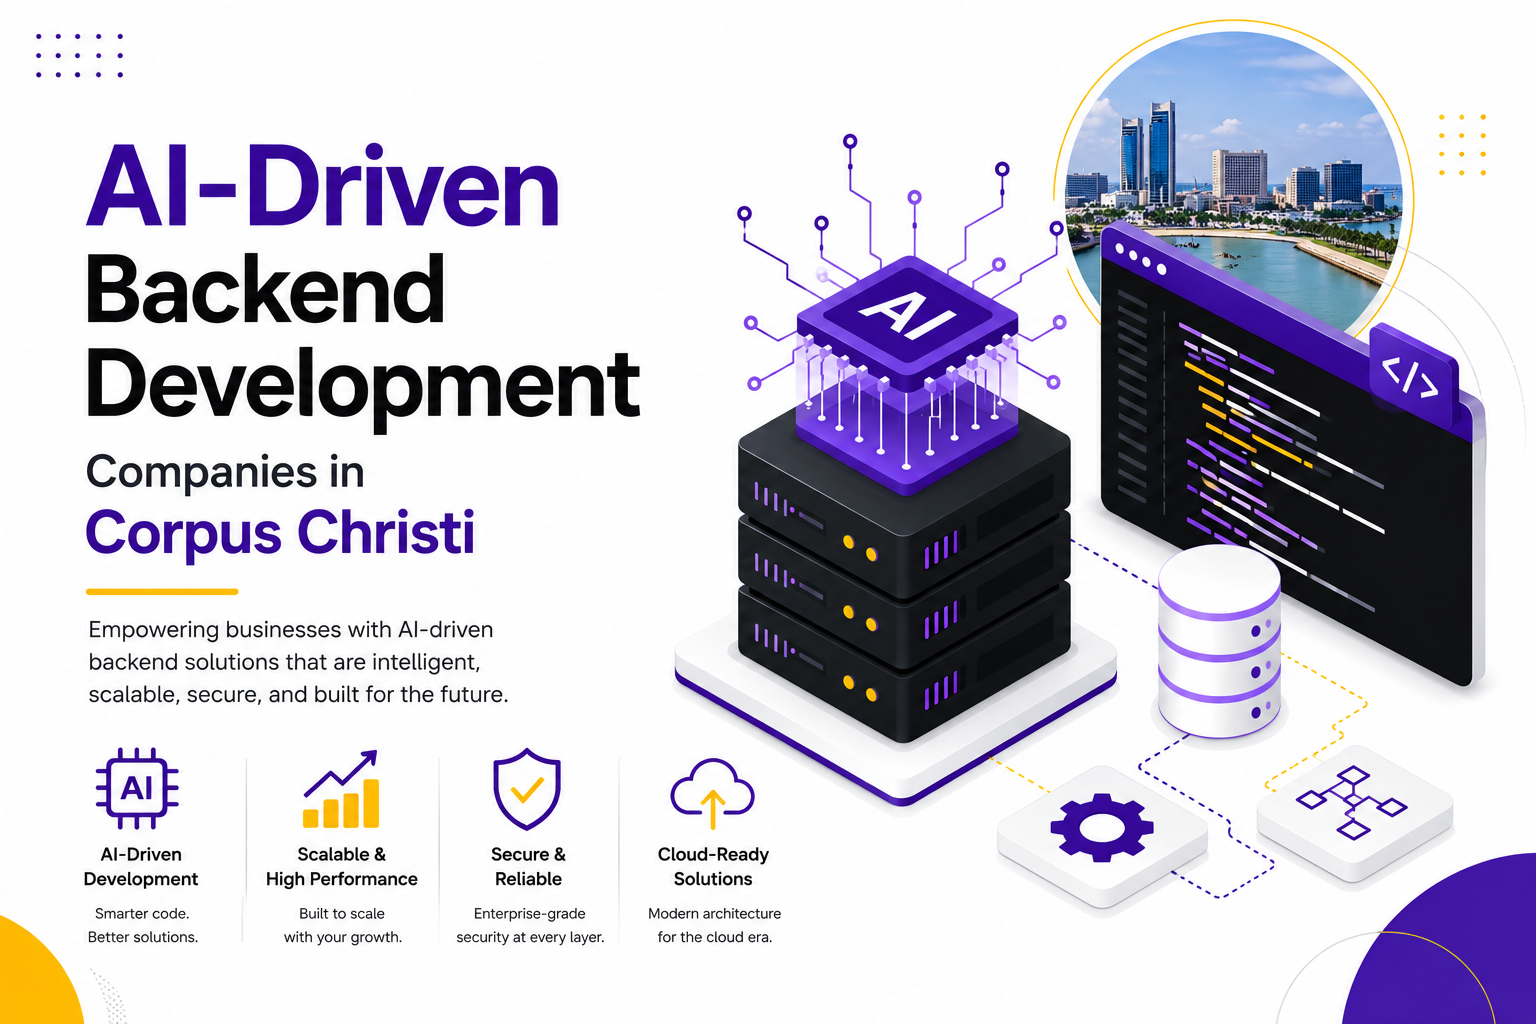Viewport: 1536px width, 1024px height.
Task: Click the shield checkmark icon
Action: [527, 789]
